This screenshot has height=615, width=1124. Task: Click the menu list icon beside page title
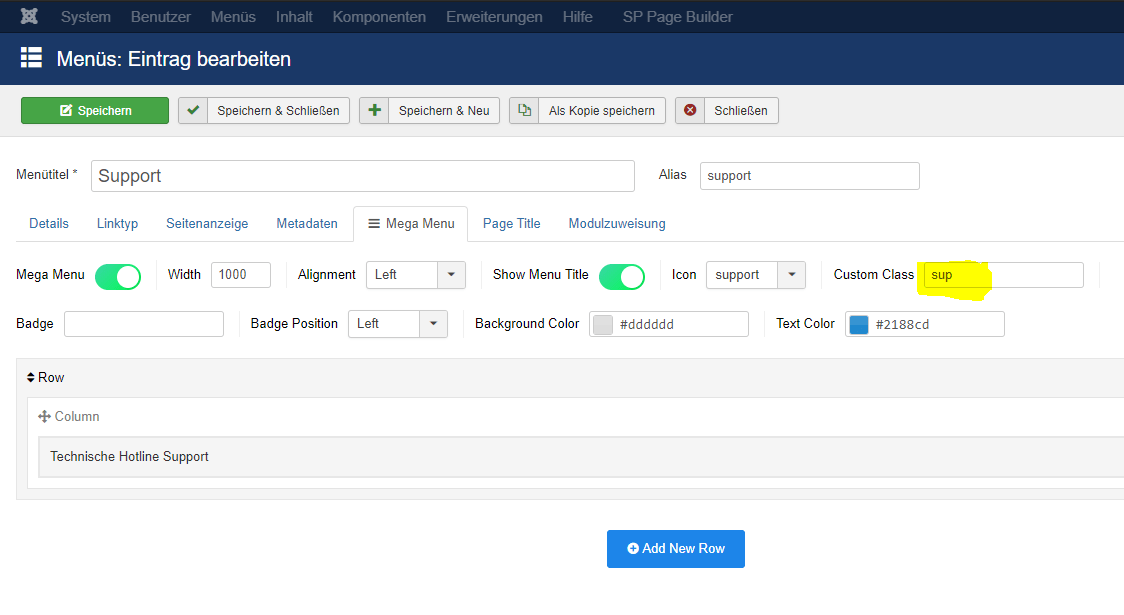pos(31,58)
